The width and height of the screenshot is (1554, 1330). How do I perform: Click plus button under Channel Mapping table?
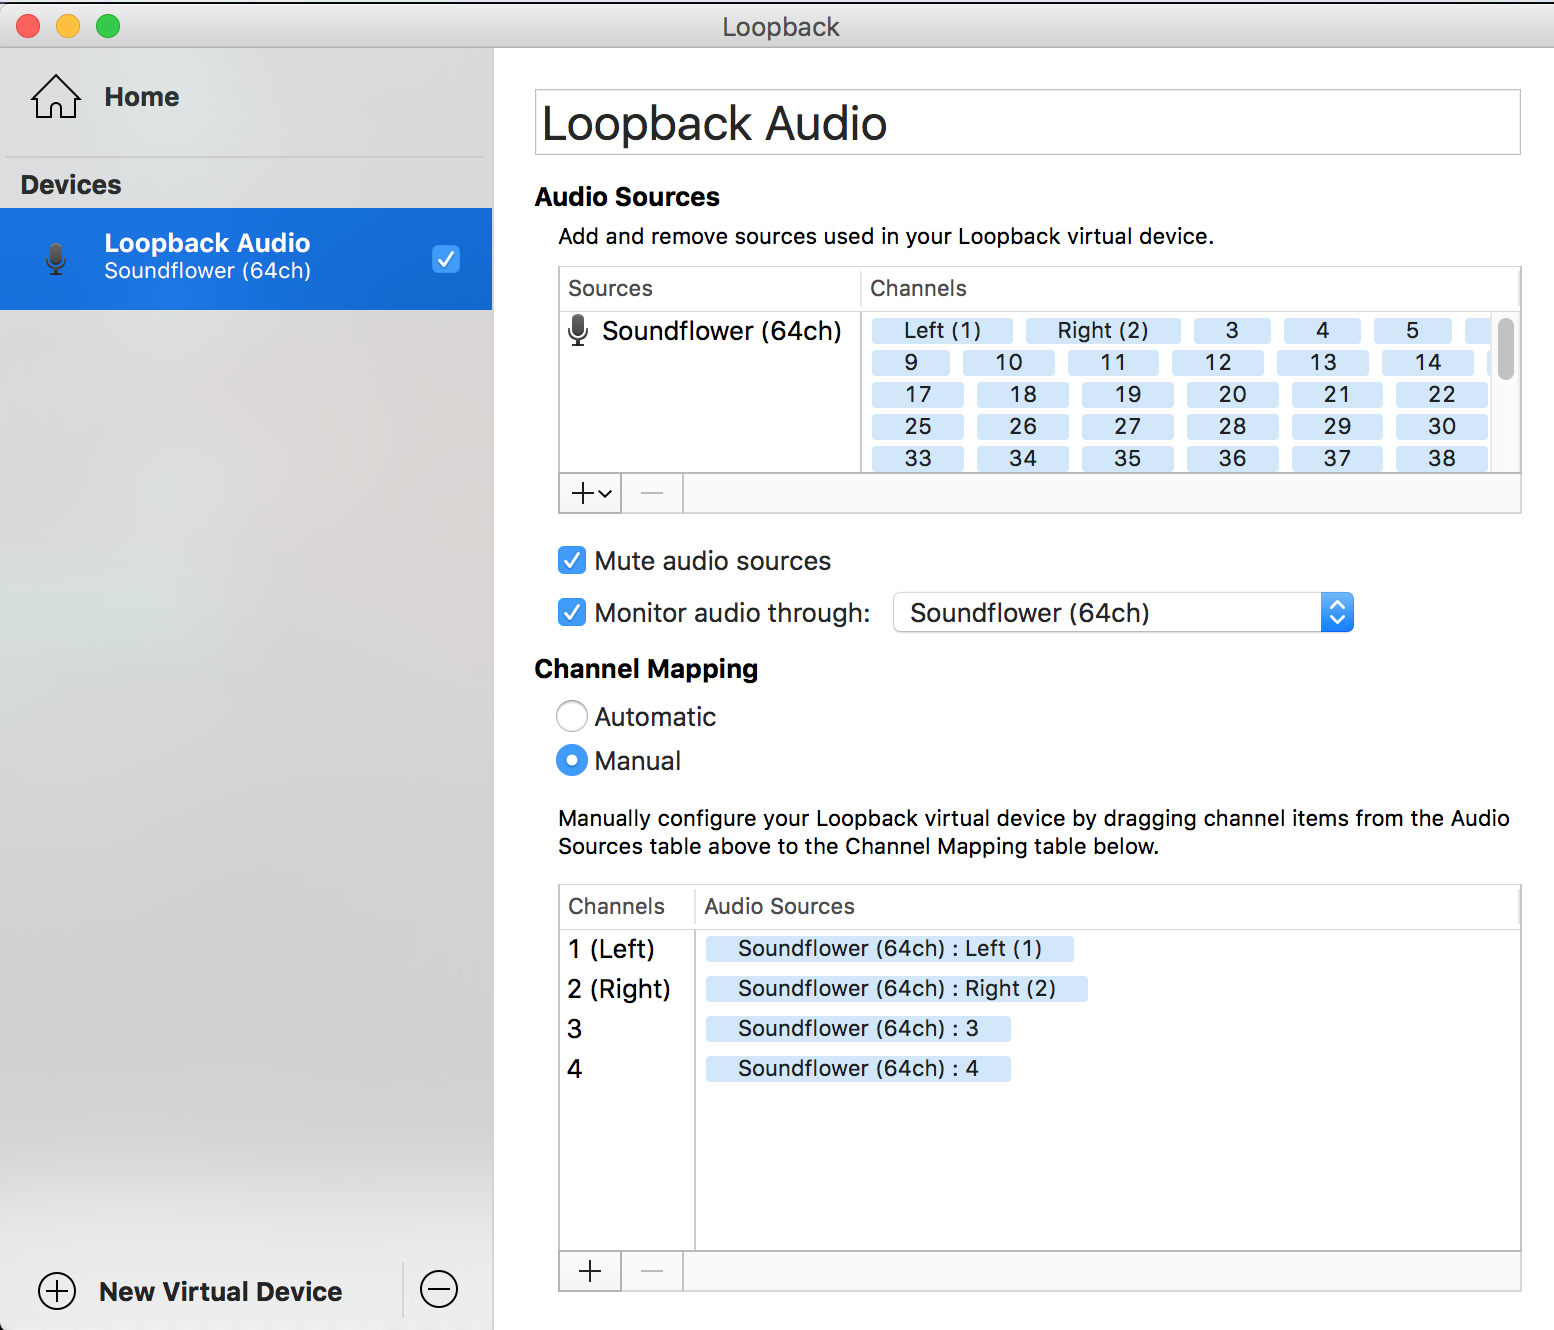[x=590, y=1271]
